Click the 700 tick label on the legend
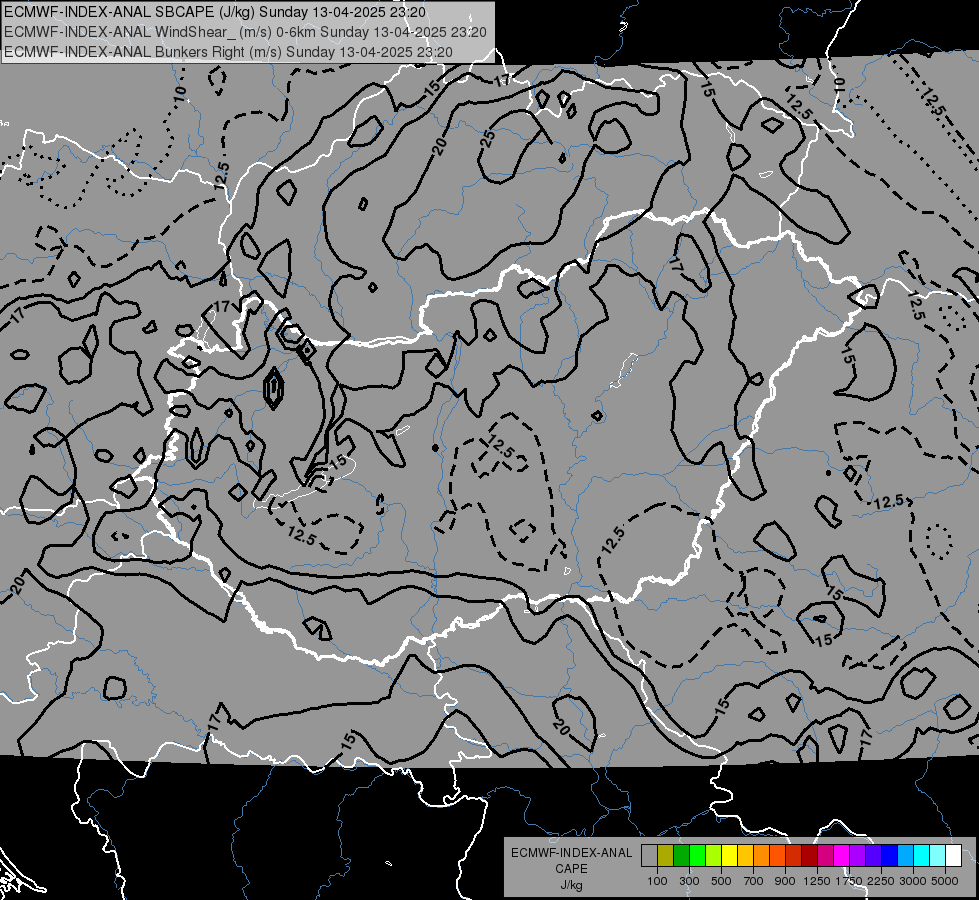The image size is (979, 900). point(754,881)
